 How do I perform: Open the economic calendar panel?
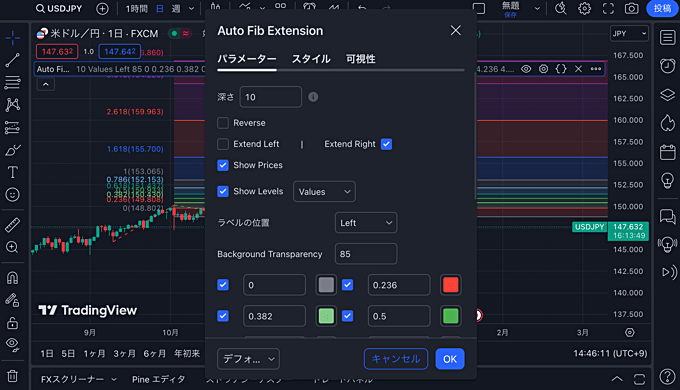(667, 152)
